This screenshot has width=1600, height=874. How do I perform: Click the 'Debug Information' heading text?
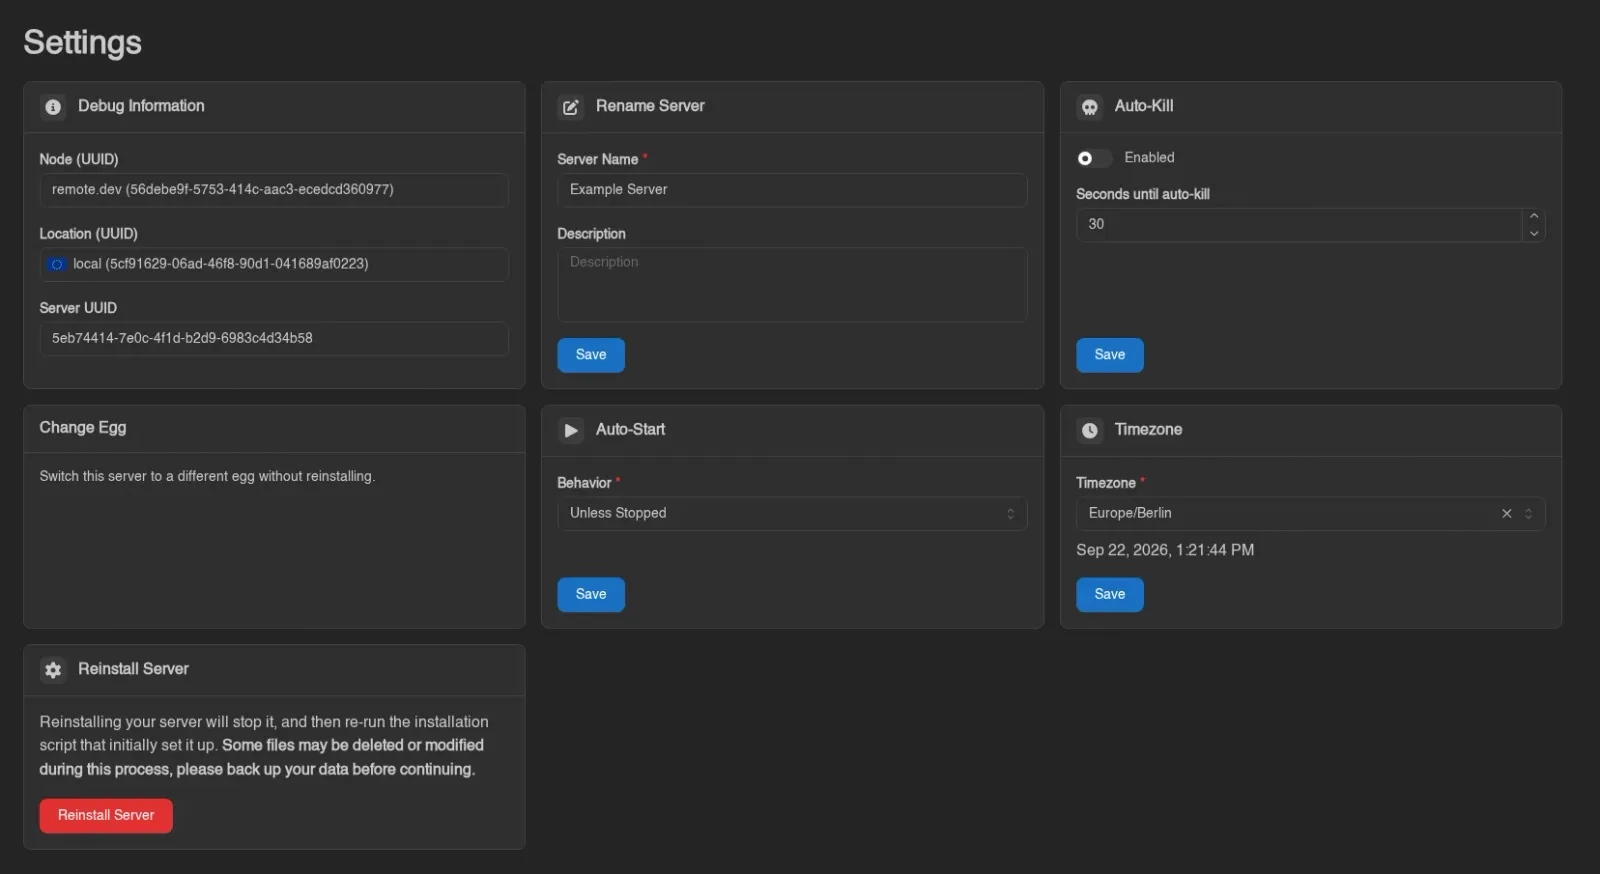[141, 106]
